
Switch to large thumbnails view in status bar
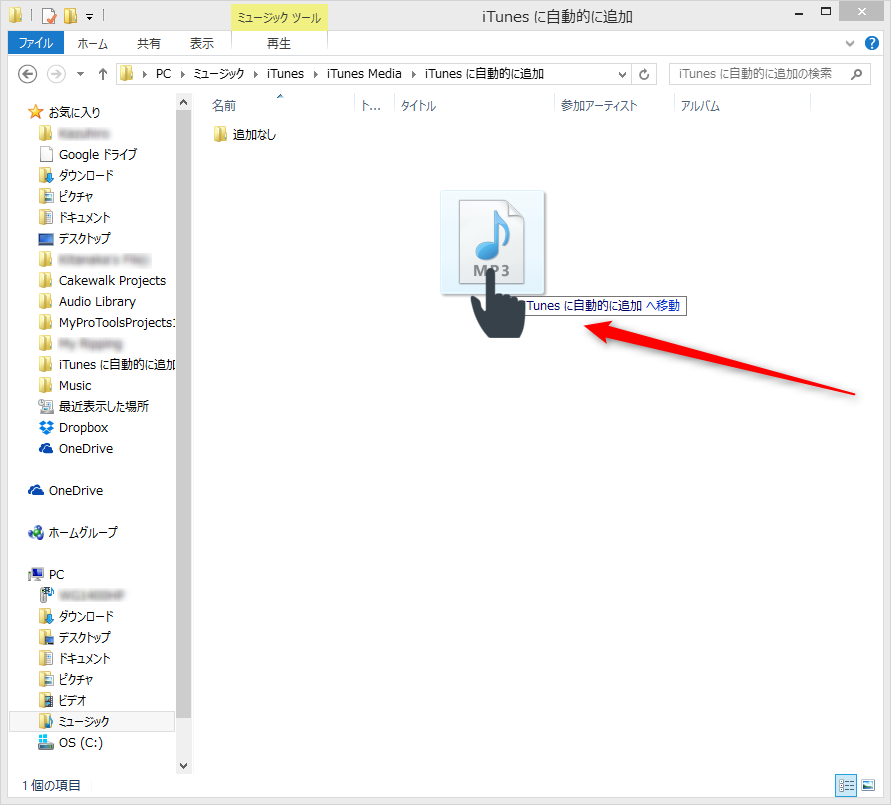pos(868,786)
